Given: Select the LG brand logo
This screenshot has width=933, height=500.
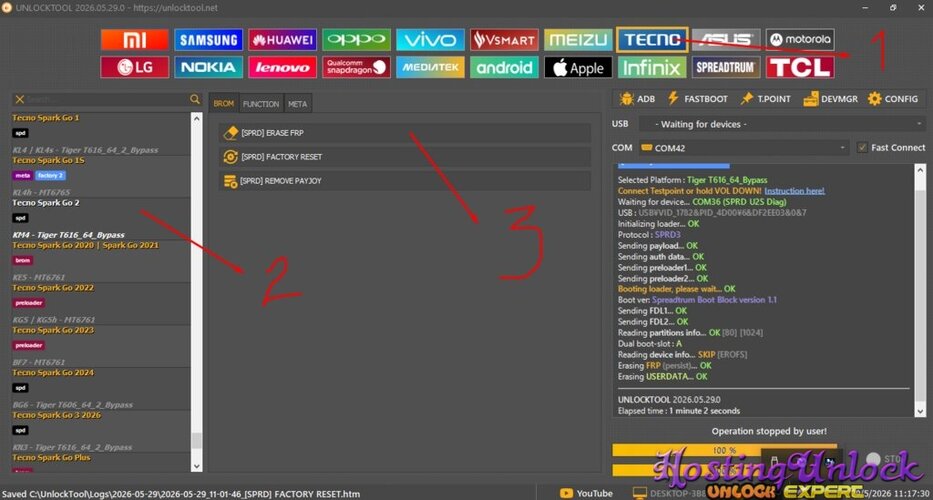Looking at the screenshot, I should (134, 67).
